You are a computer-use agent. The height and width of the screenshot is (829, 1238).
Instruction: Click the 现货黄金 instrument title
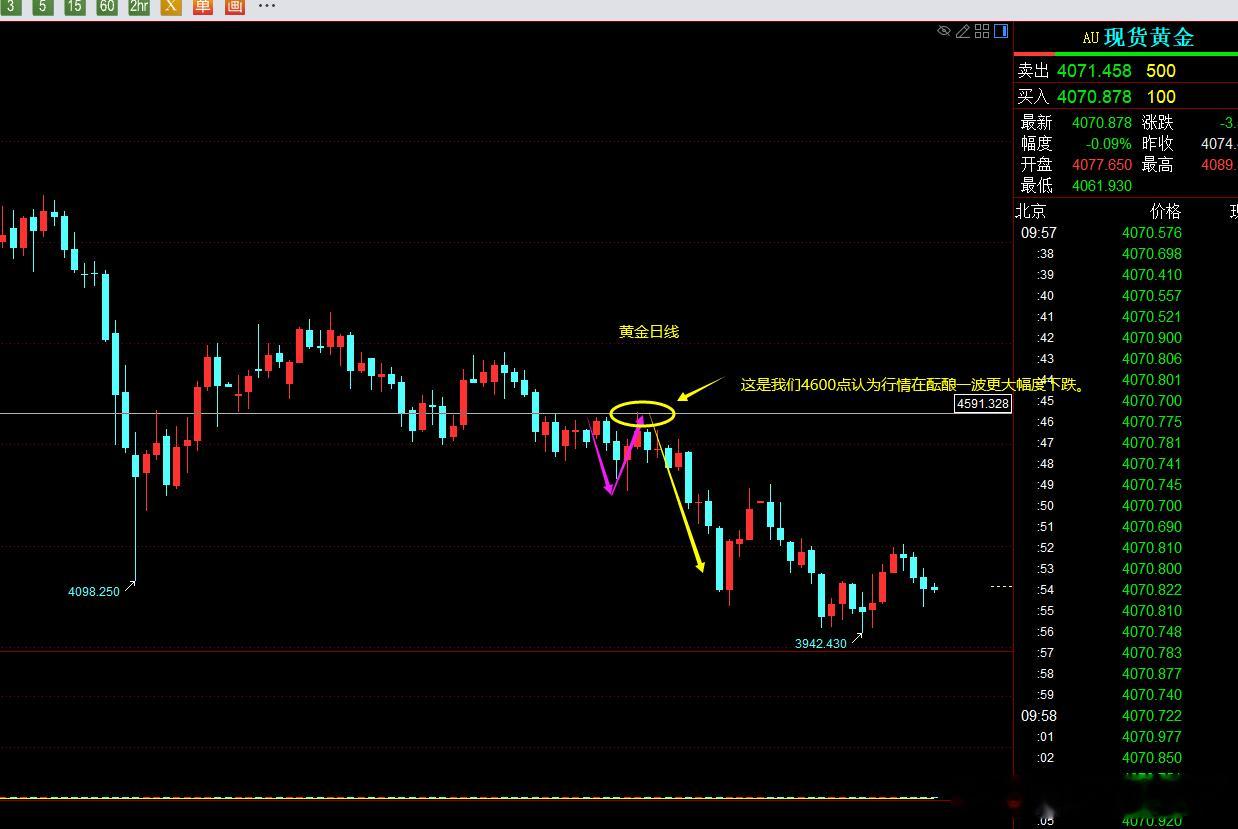click(1149, 38)
